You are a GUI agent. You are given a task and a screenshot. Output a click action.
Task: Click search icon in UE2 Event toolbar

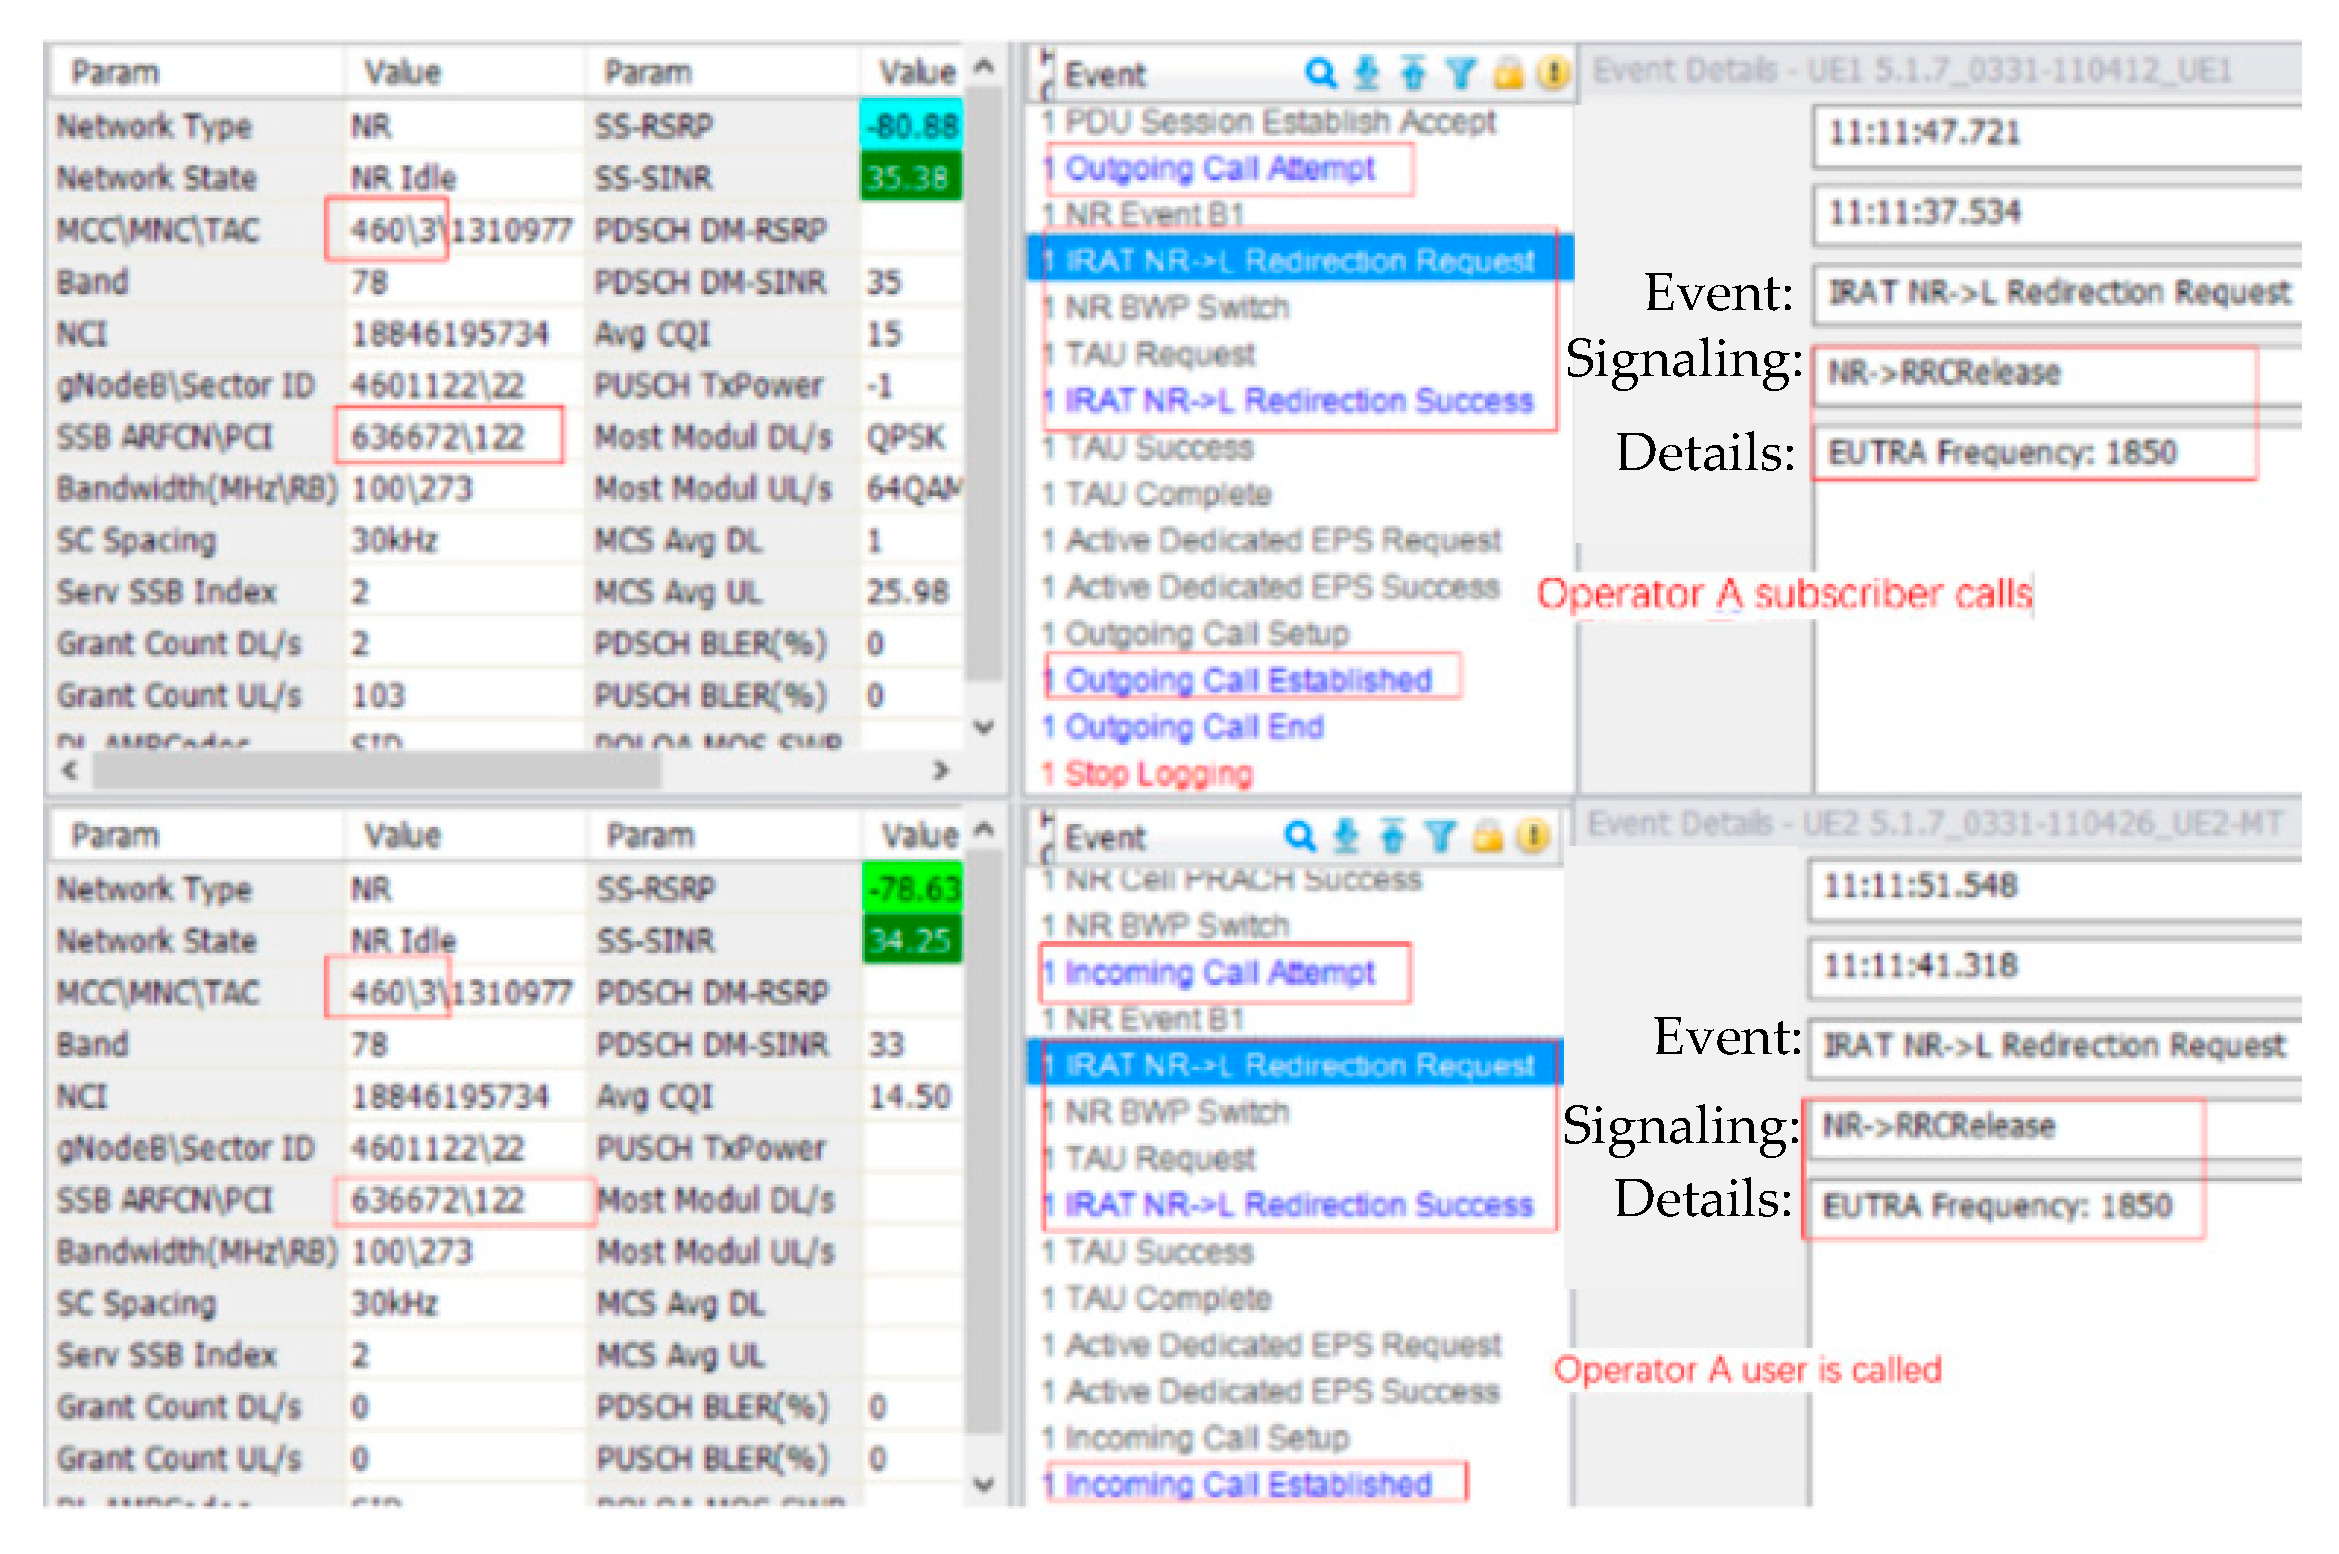[x=1299, y=836]
